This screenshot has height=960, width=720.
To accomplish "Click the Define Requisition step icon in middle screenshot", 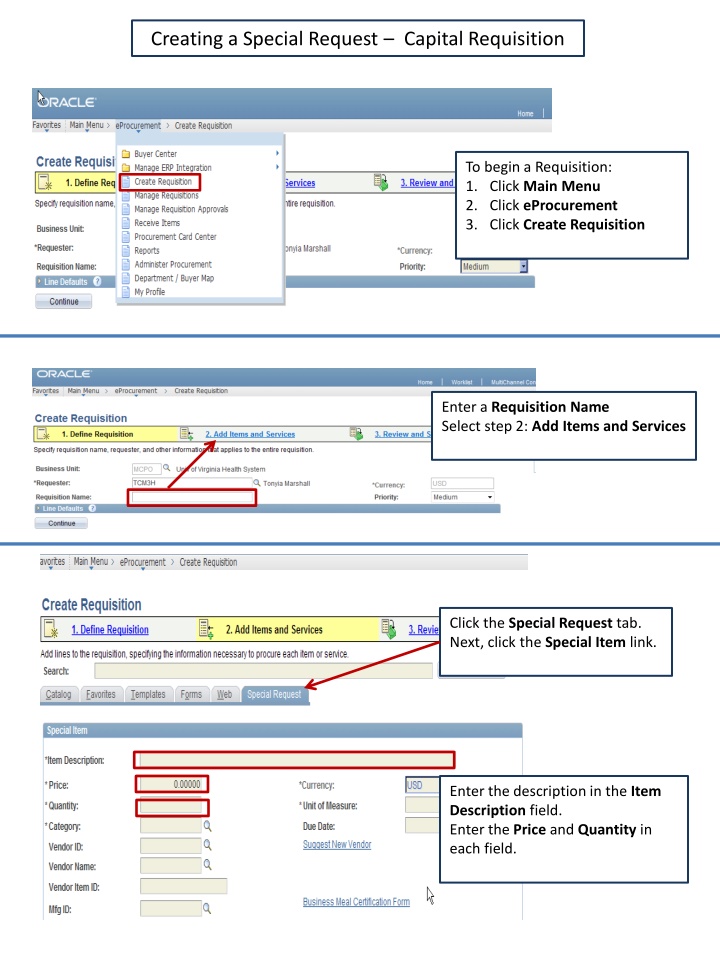I will (x=43, y=433).
